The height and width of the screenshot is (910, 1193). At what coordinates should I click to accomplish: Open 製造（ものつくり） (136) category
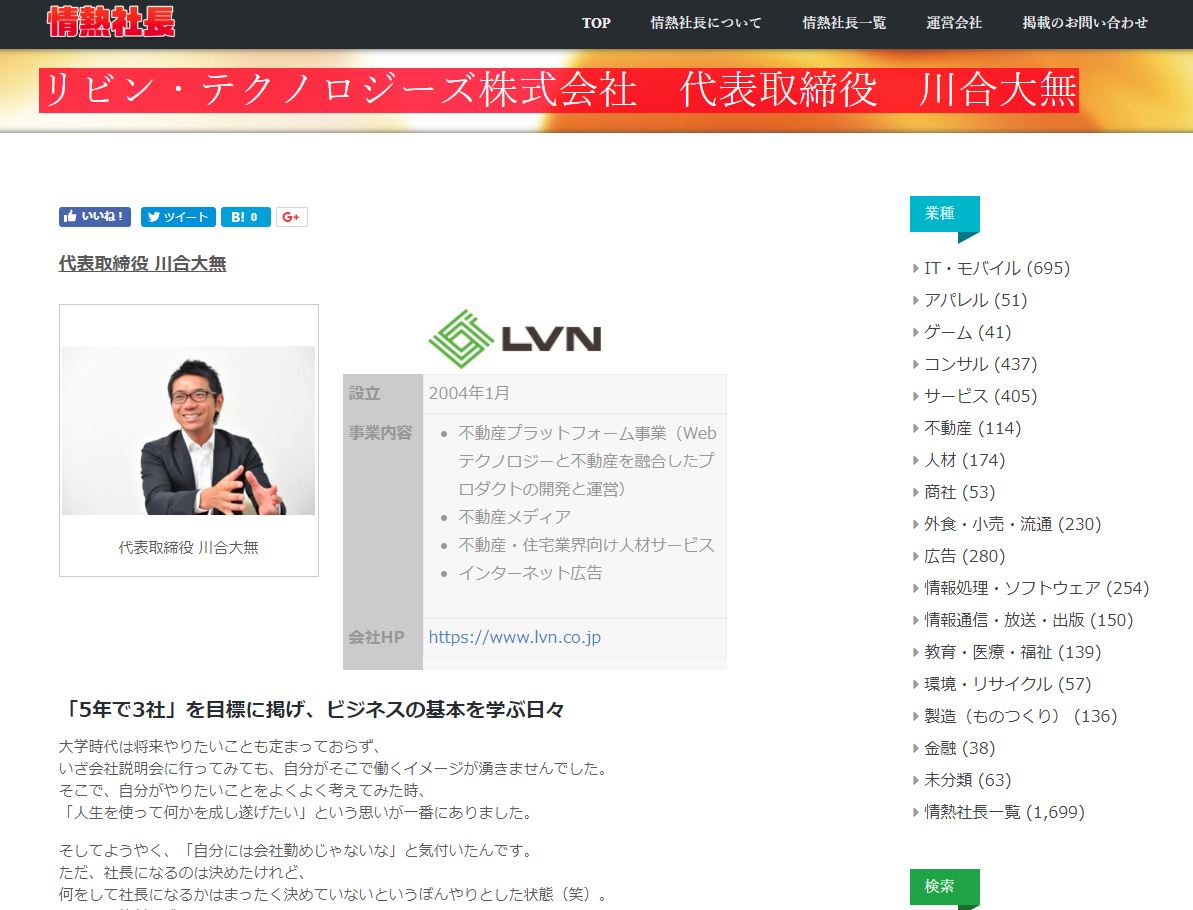tap(1020, 715)
